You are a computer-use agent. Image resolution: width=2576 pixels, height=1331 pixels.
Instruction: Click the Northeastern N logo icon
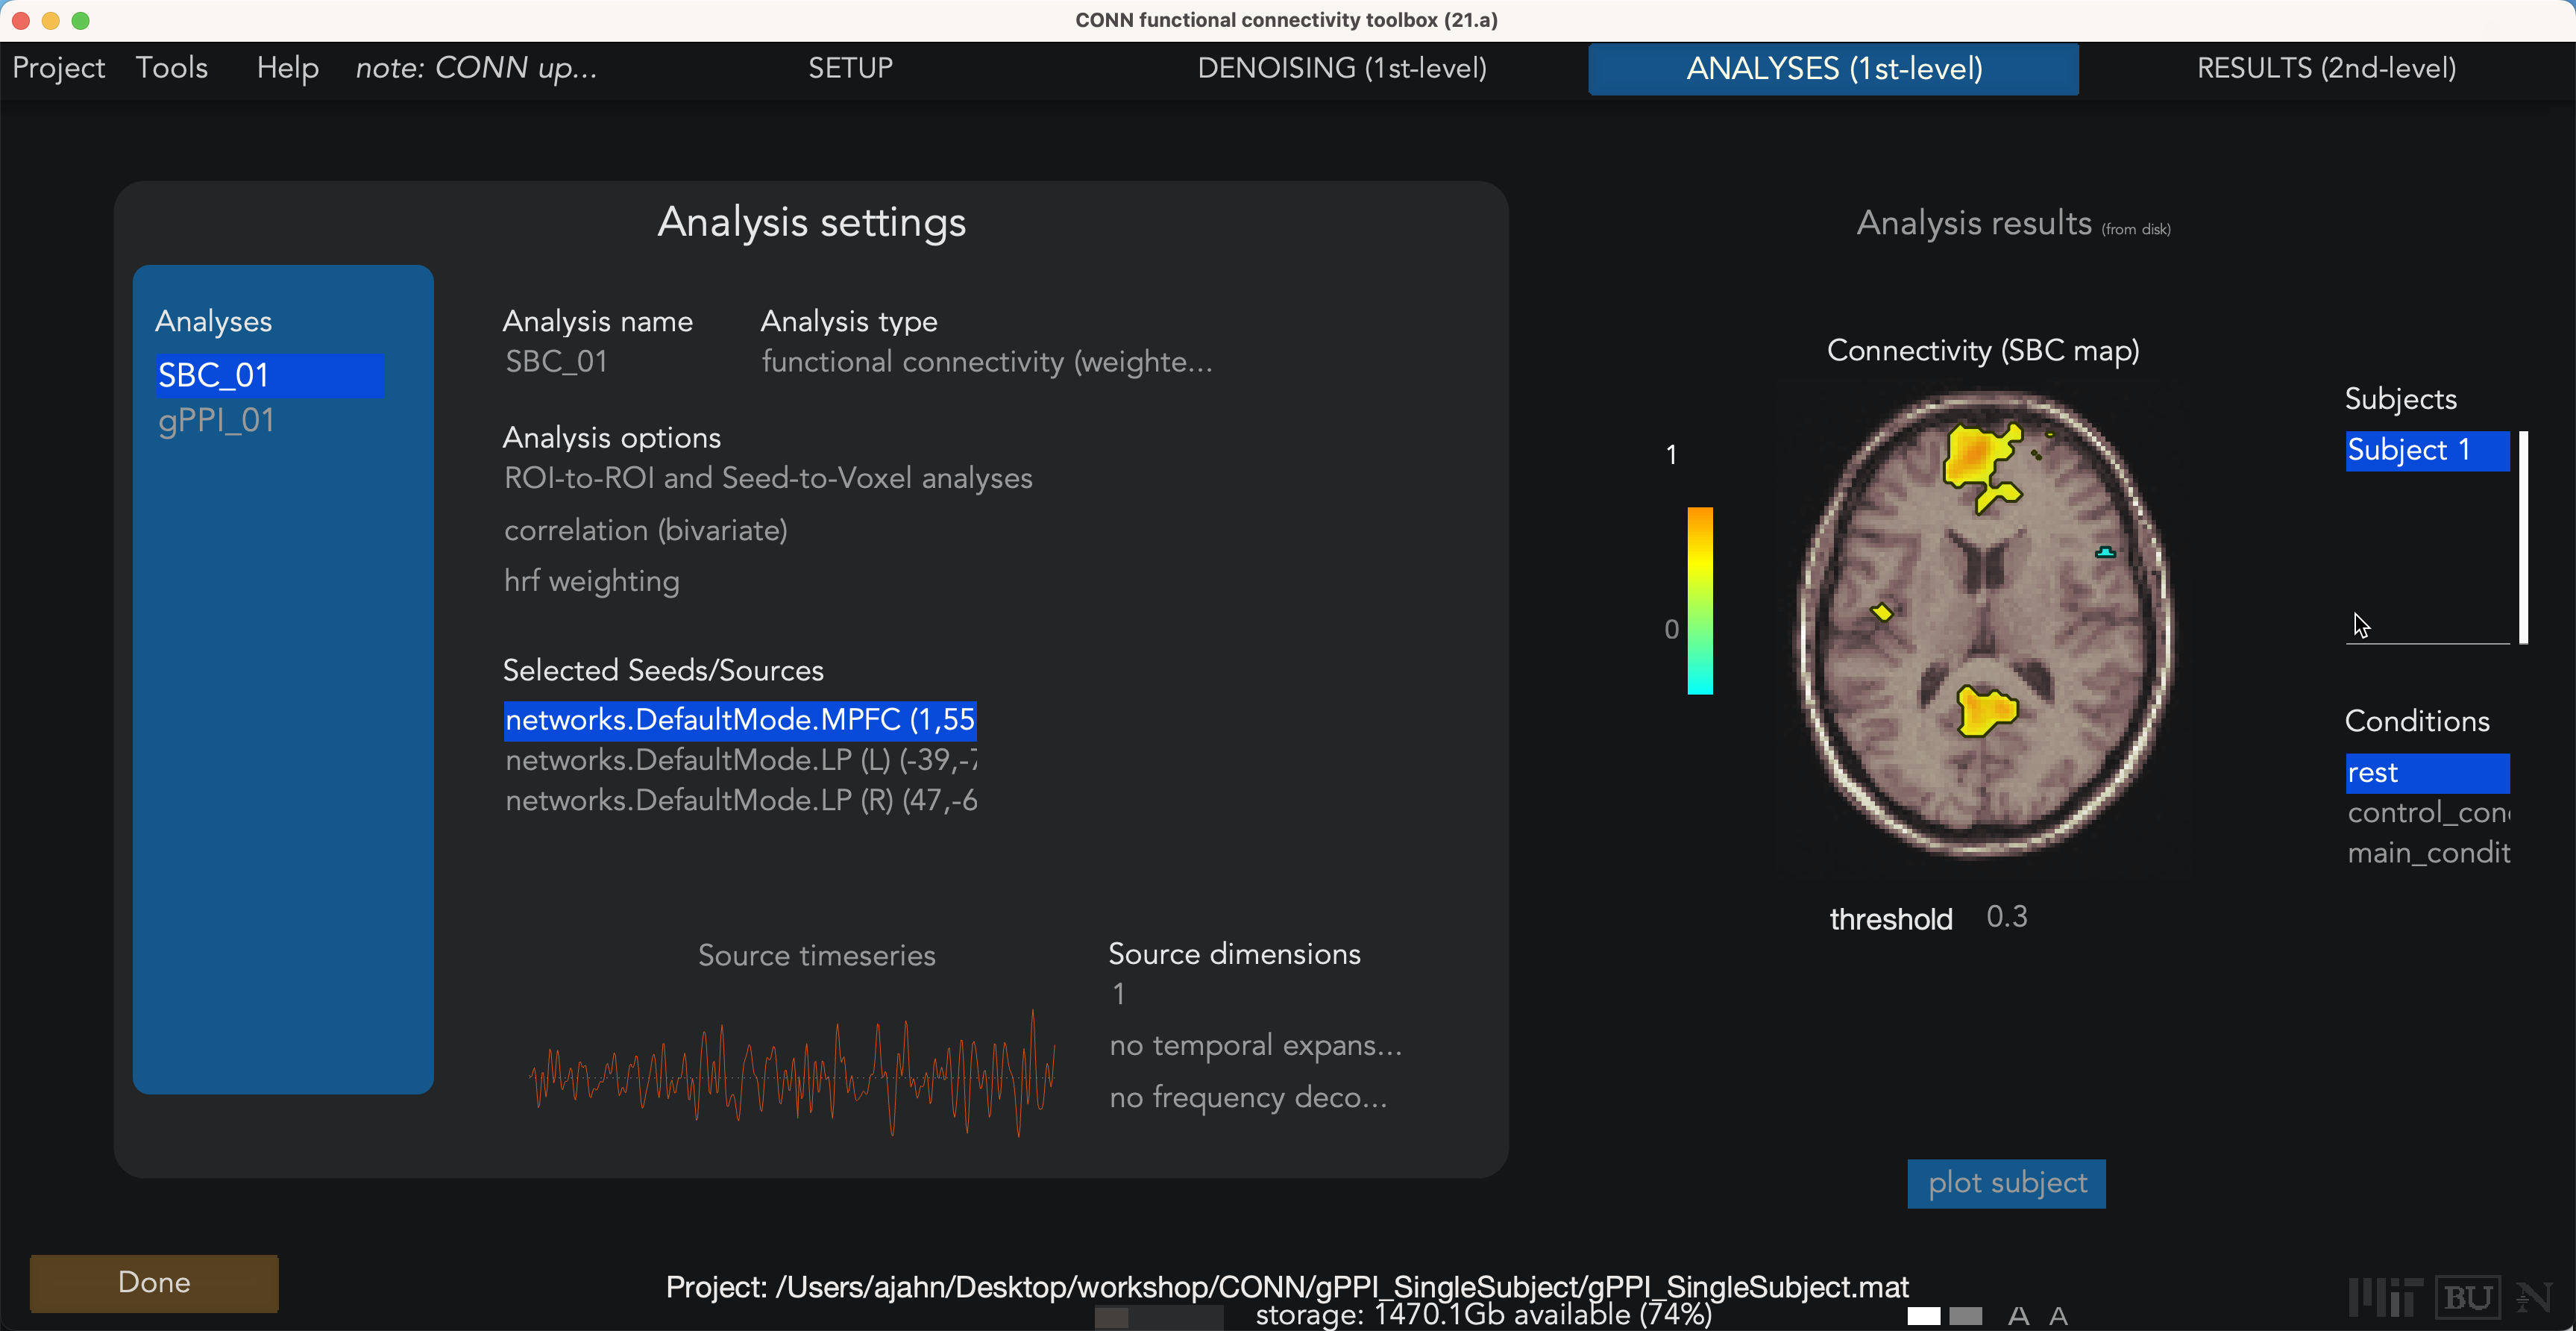point(2533,1297)
